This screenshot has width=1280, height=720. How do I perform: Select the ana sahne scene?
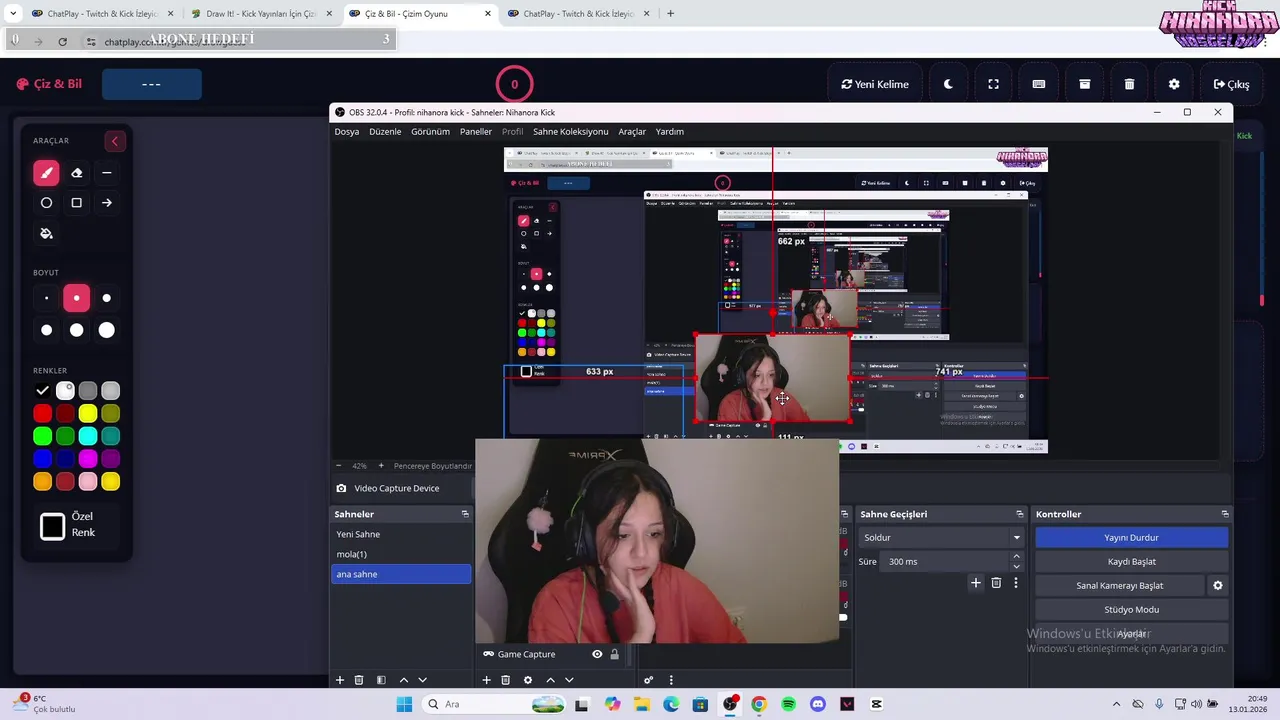[x=401, y=574]
